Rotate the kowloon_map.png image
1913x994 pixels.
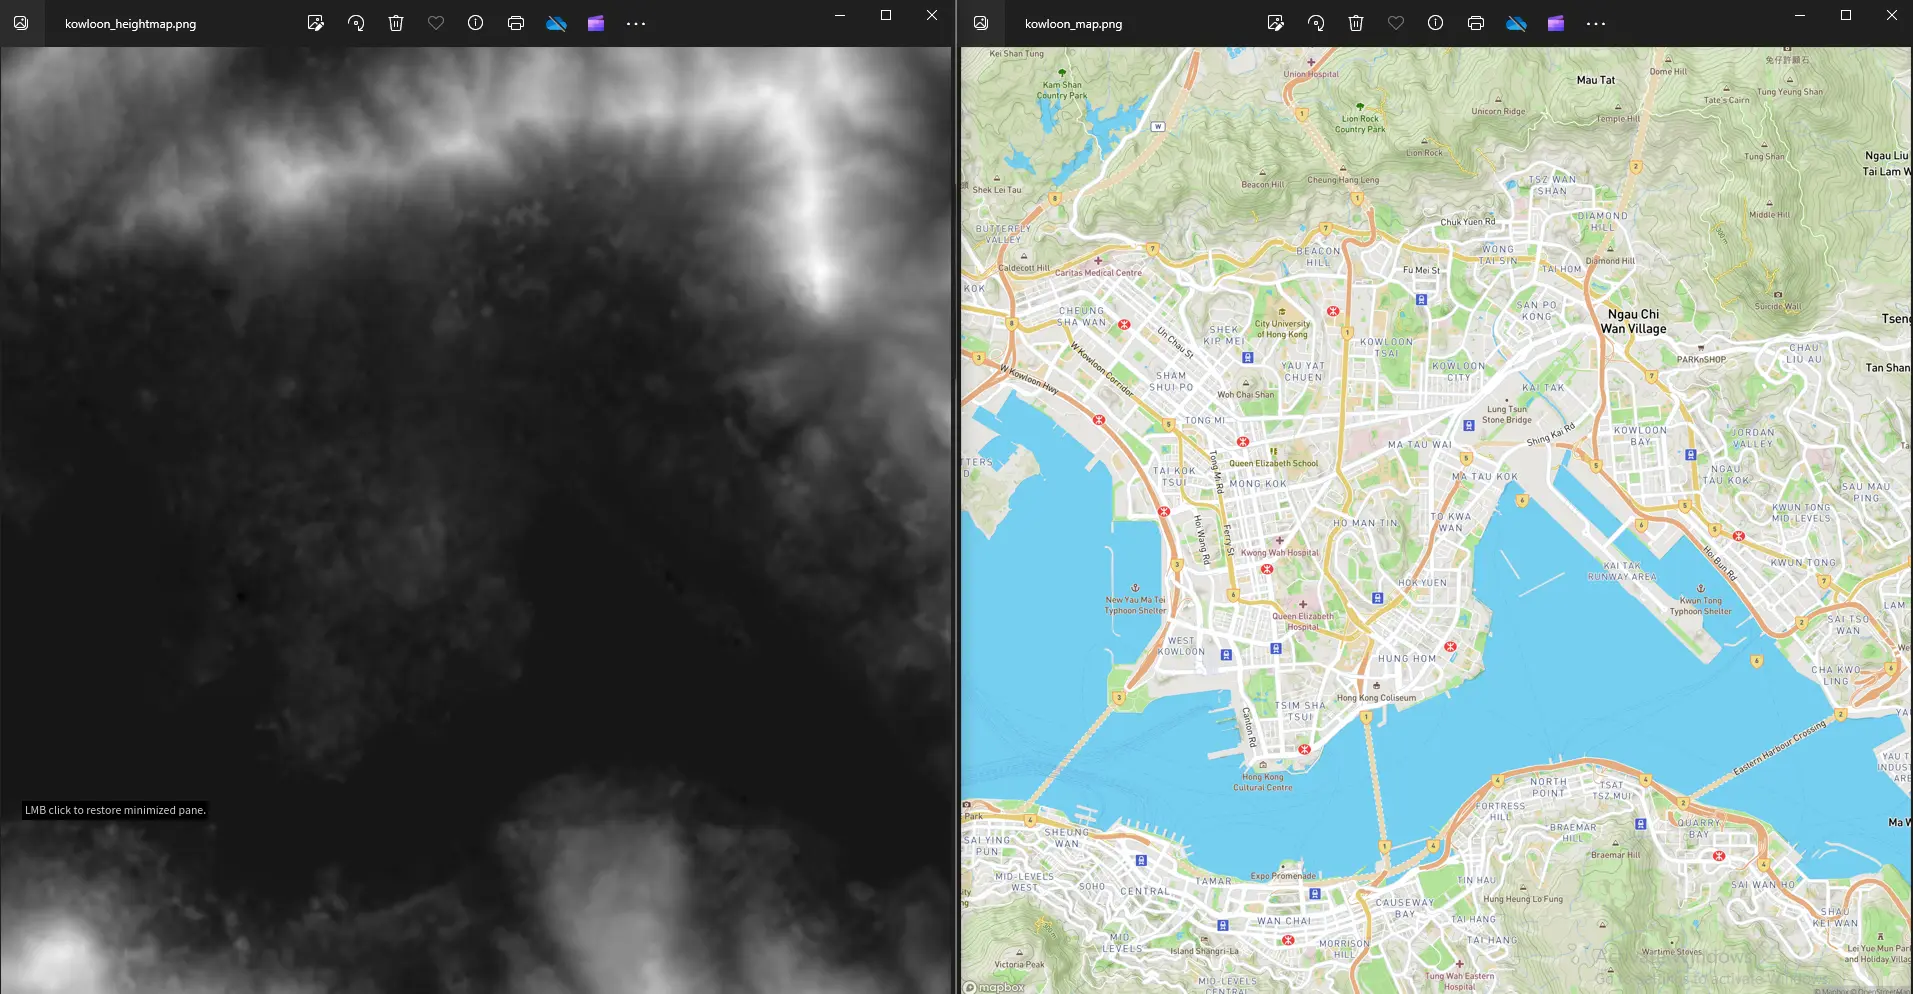[1316, 23]
